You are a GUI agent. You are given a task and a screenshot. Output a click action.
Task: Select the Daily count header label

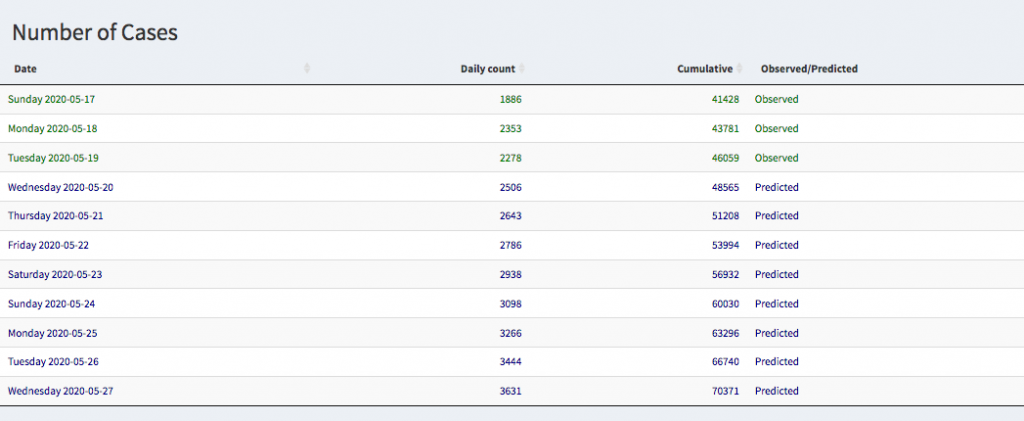pos(487,69)
